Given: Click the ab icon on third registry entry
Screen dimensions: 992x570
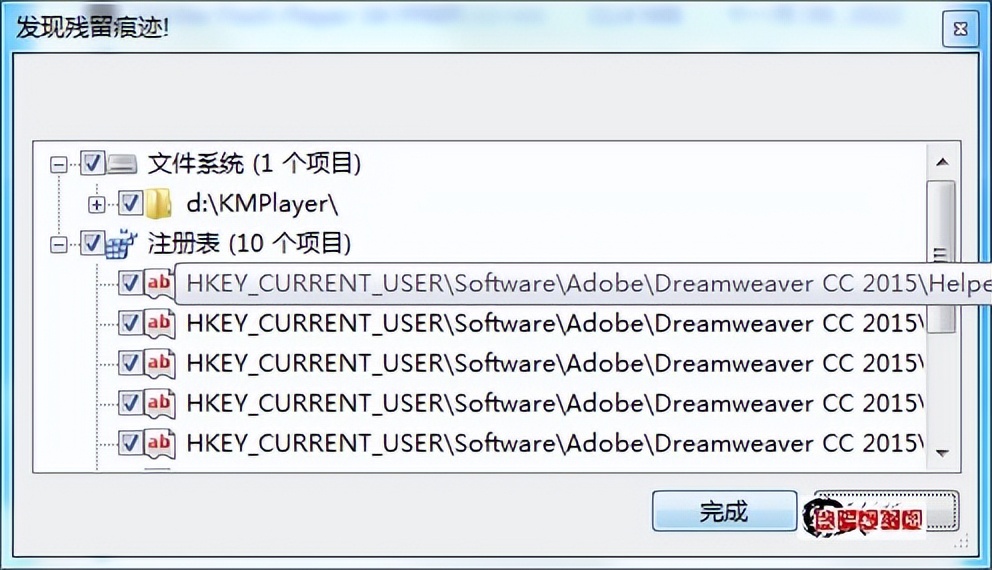Looking at the screenshot, I should pos(158,363).
